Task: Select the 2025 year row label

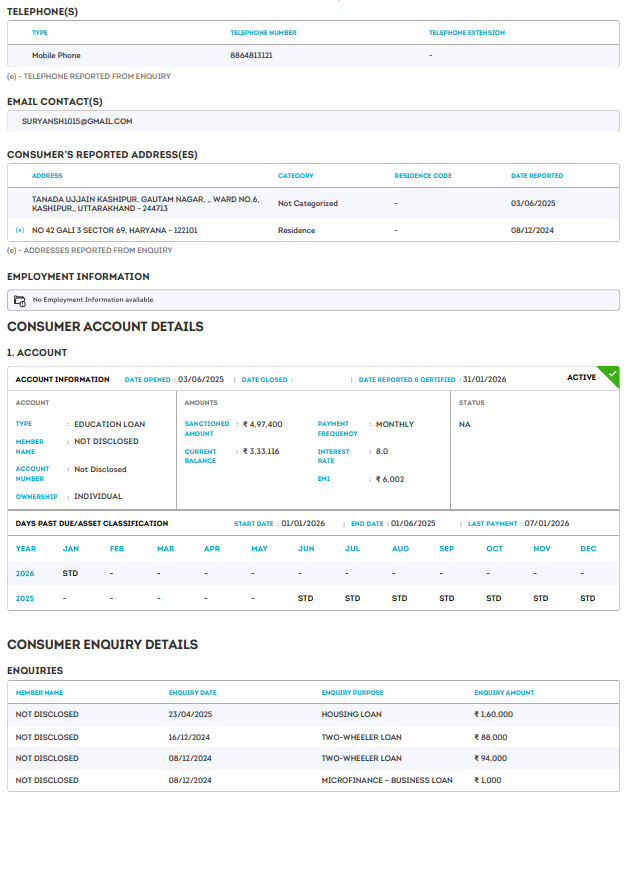Action: 25,598
